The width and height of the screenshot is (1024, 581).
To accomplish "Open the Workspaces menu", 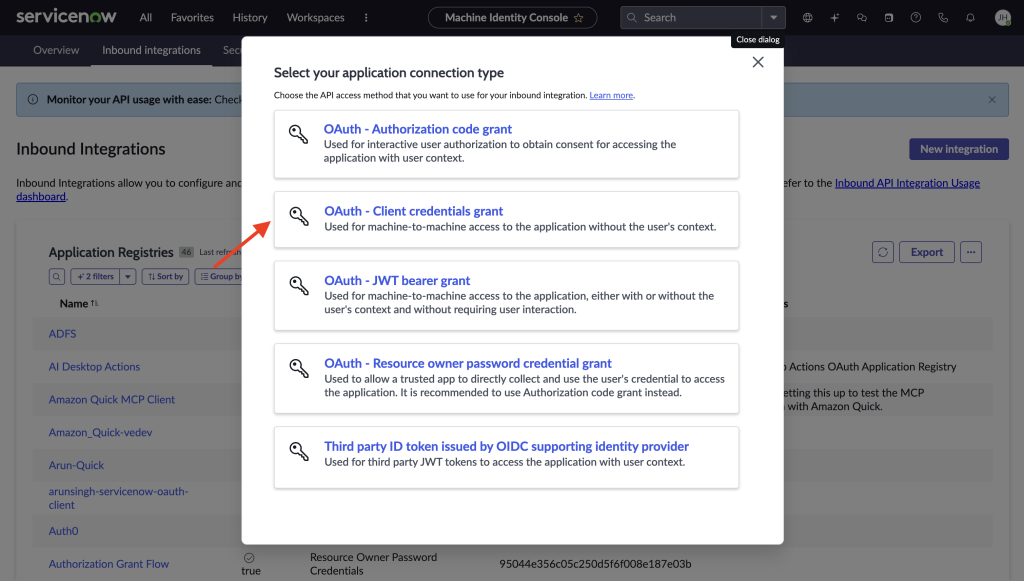I will point(315,18).
